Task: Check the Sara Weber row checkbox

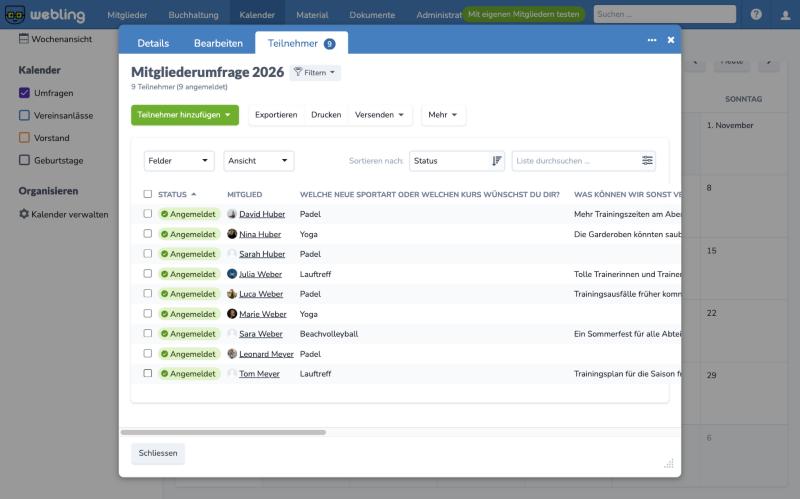Action: [x=147, y=333]
